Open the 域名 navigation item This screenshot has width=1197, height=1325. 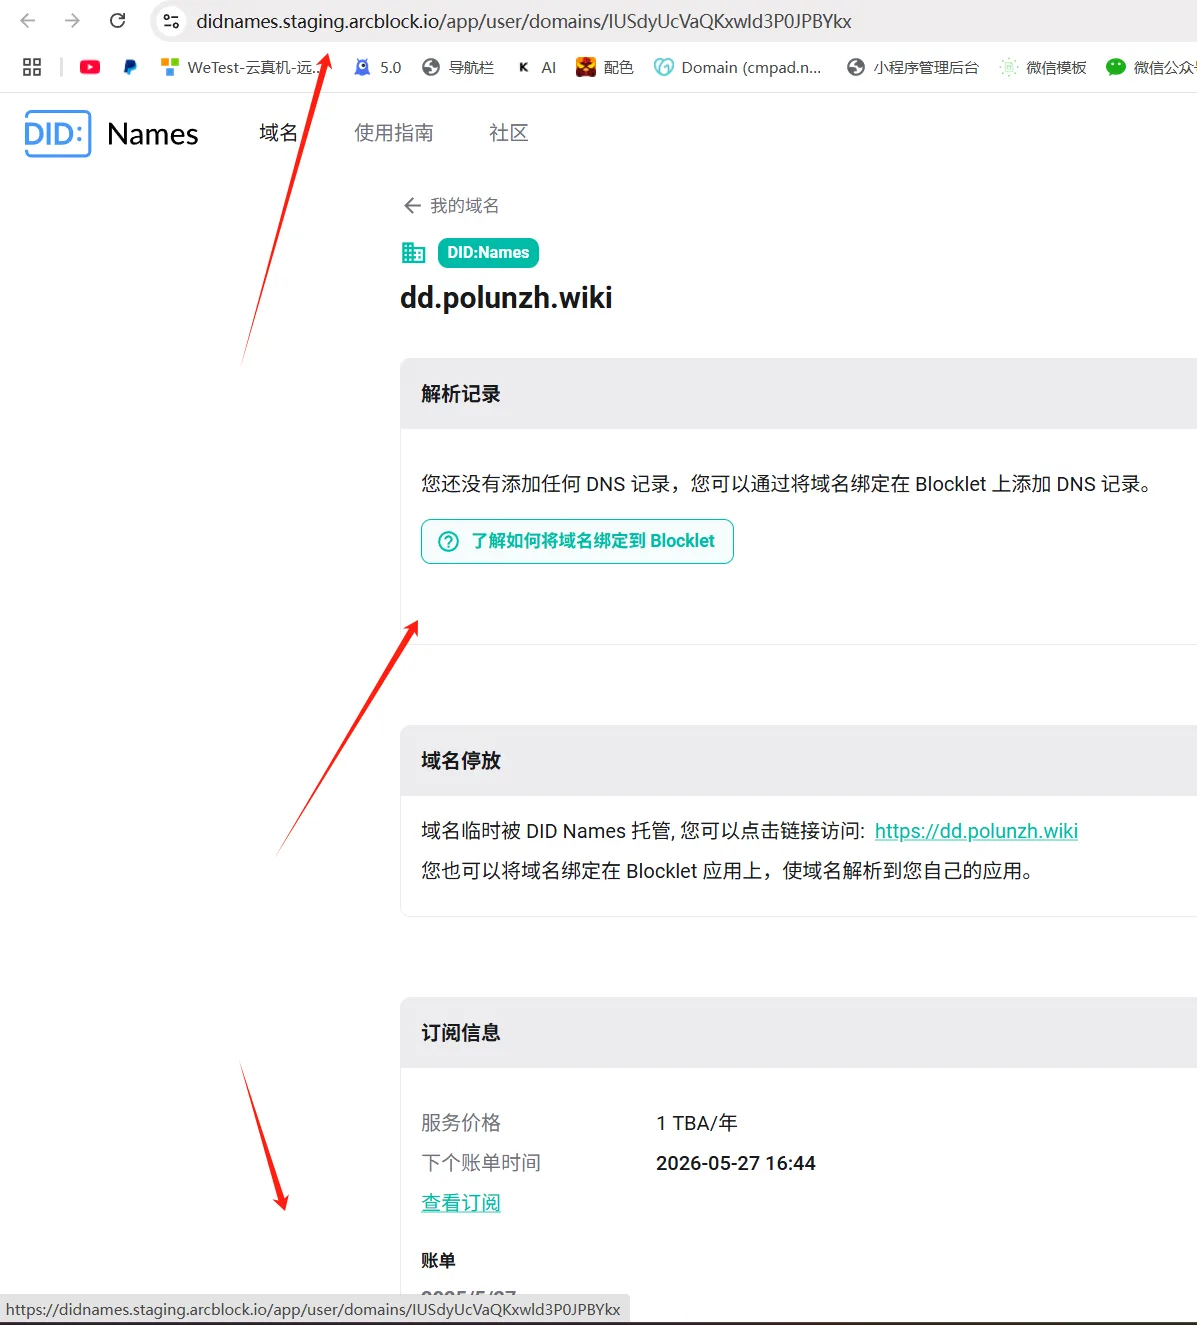(x=279, y=133)
